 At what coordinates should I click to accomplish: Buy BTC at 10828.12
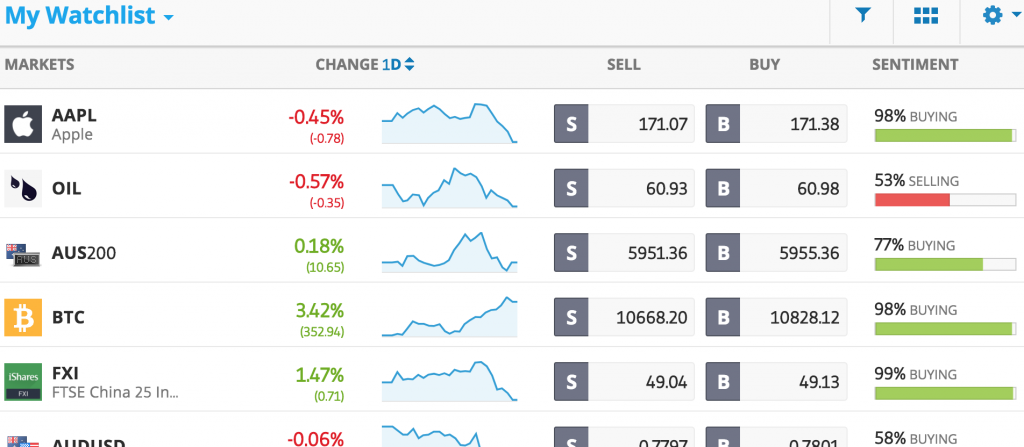(776, 318)
